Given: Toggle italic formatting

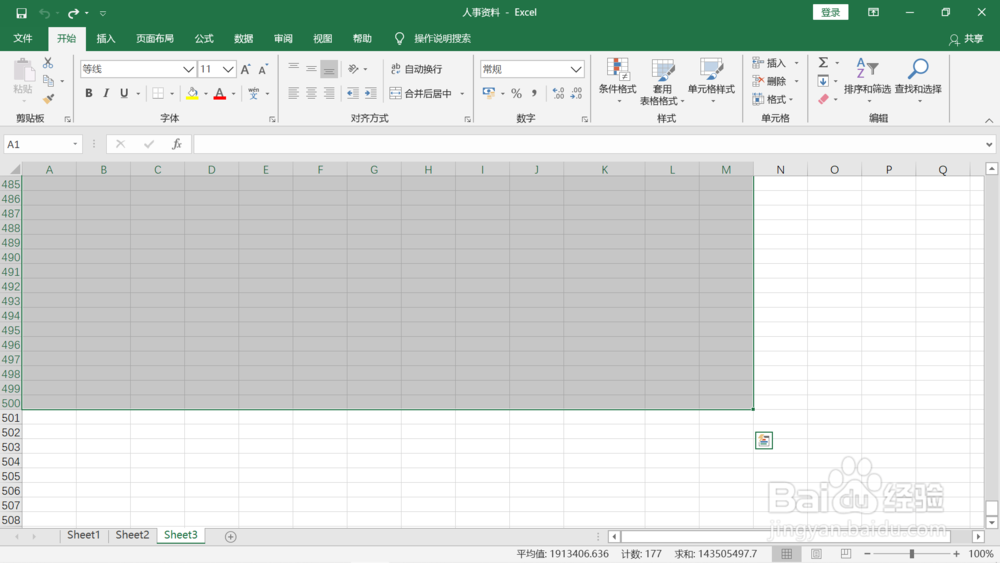Looking at the screenshot, I should [x=106, y=94].
